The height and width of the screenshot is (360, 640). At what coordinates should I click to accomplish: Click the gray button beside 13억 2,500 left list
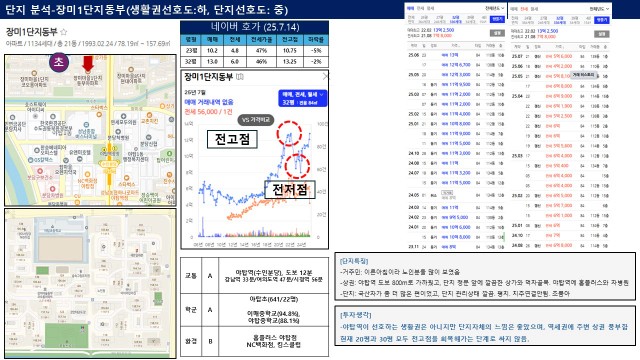pos(497,33)
